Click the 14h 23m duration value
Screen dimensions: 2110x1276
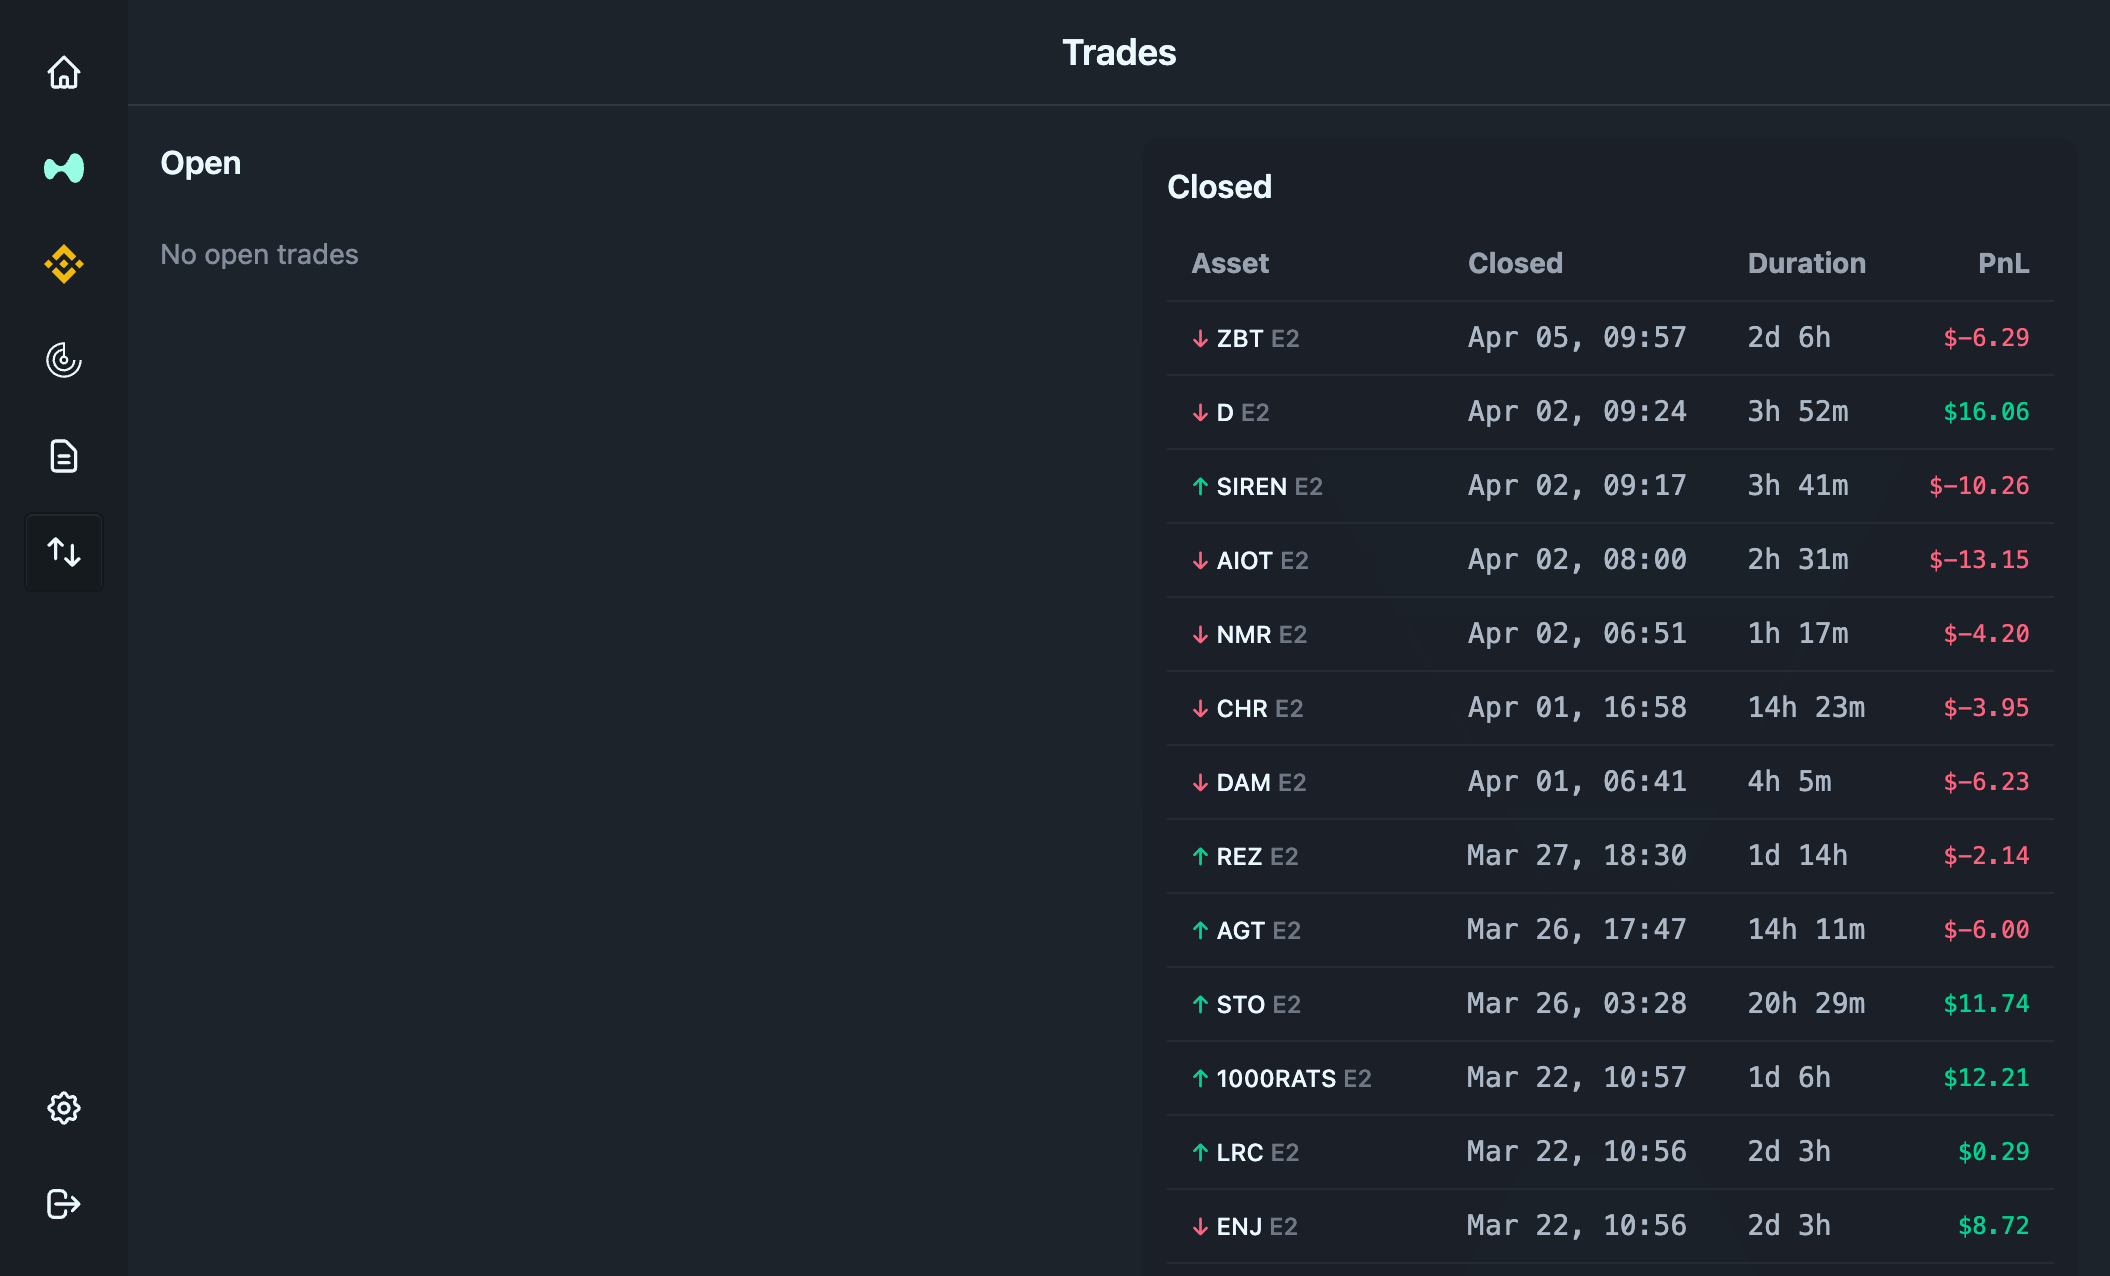tap(1806, 708)
